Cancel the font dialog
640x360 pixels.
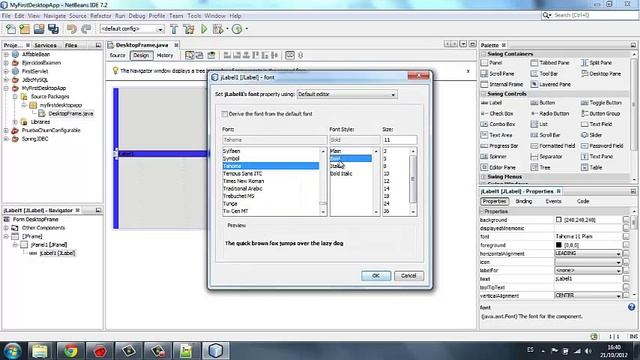pos(408,276)
